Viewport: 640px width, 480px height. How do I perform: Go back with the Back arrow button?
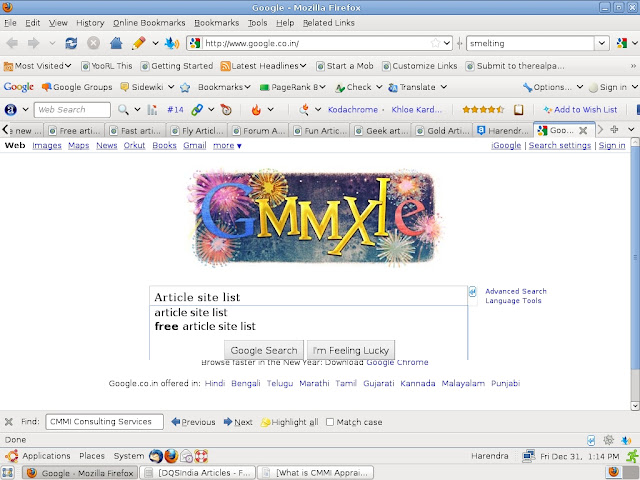pos(12,43)
